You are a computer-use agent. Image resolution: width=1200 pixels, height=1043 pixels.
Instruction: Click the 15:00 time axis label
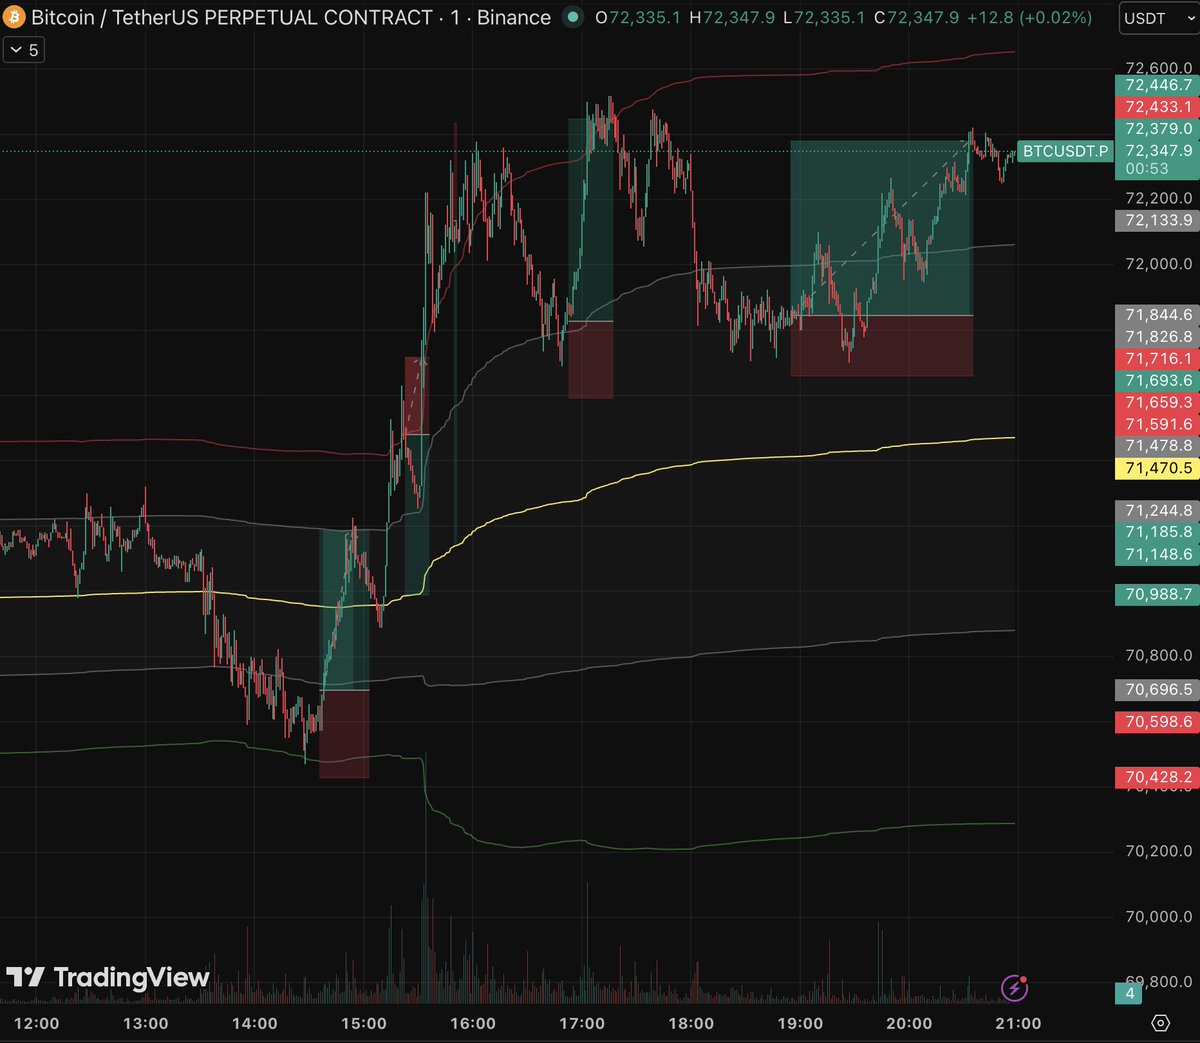[364, 1023]
